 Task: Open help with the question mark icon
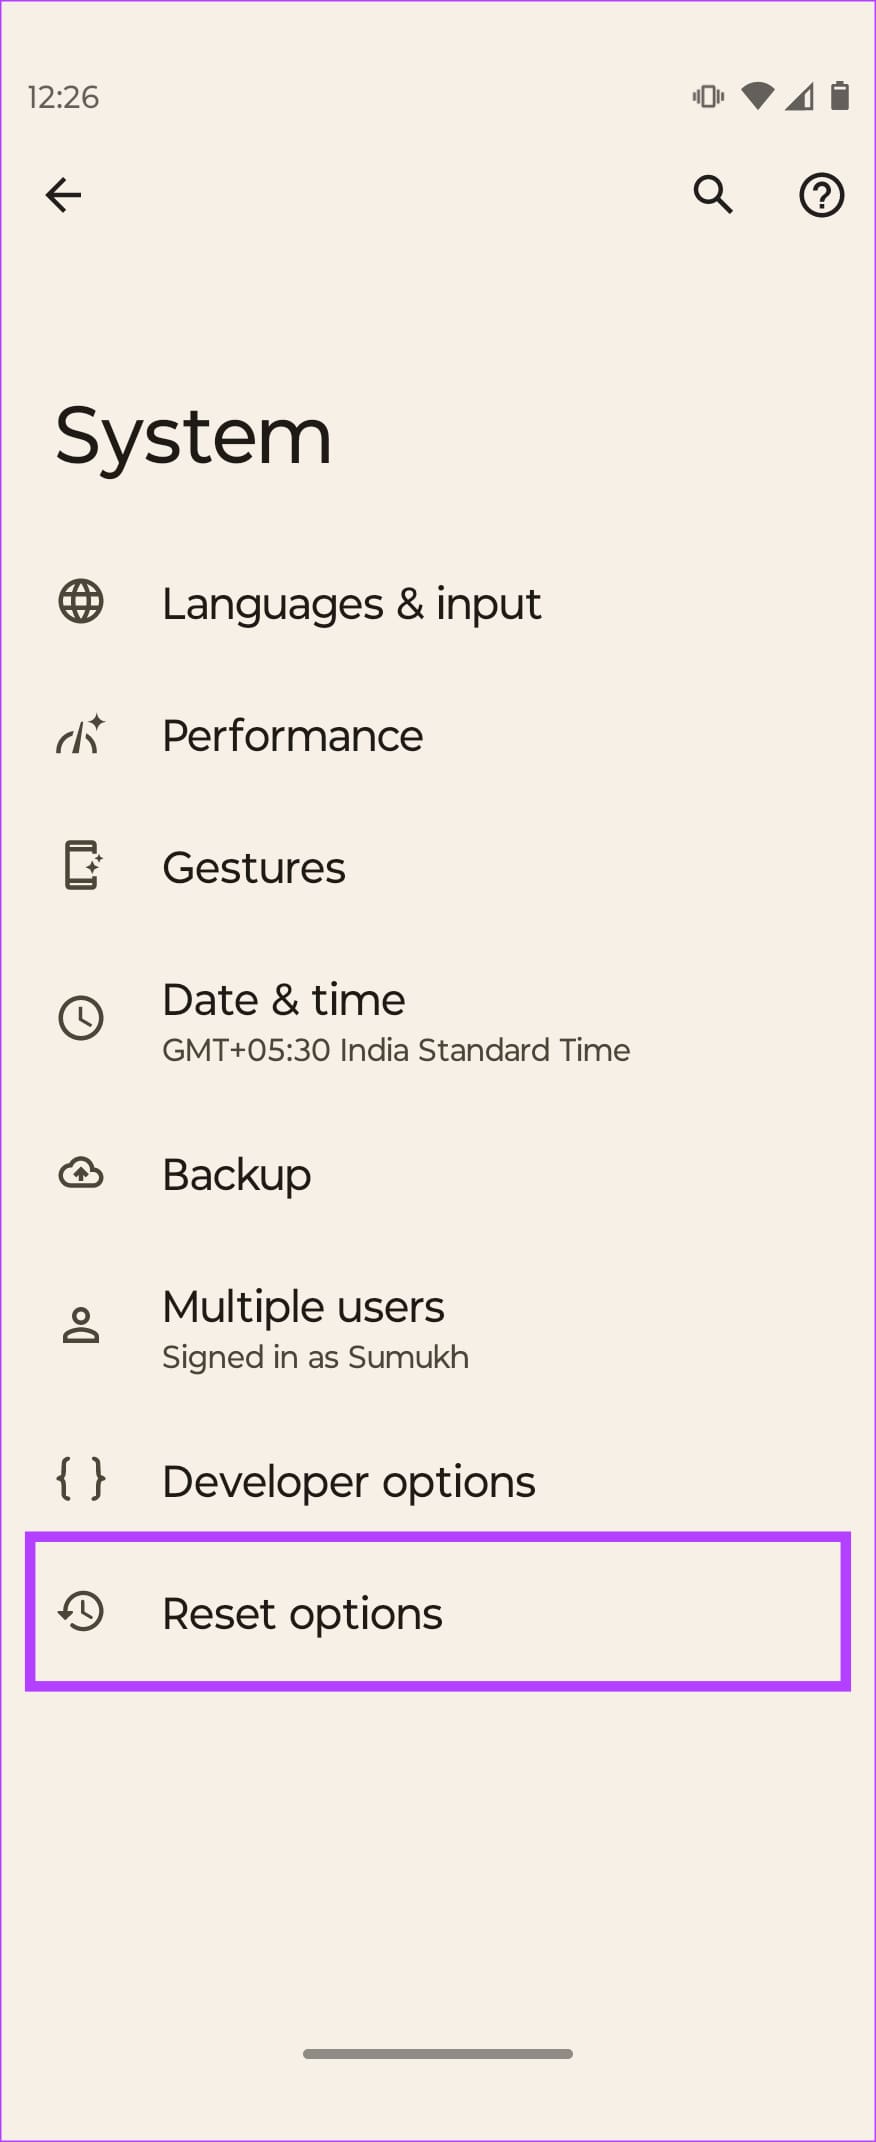821,195
